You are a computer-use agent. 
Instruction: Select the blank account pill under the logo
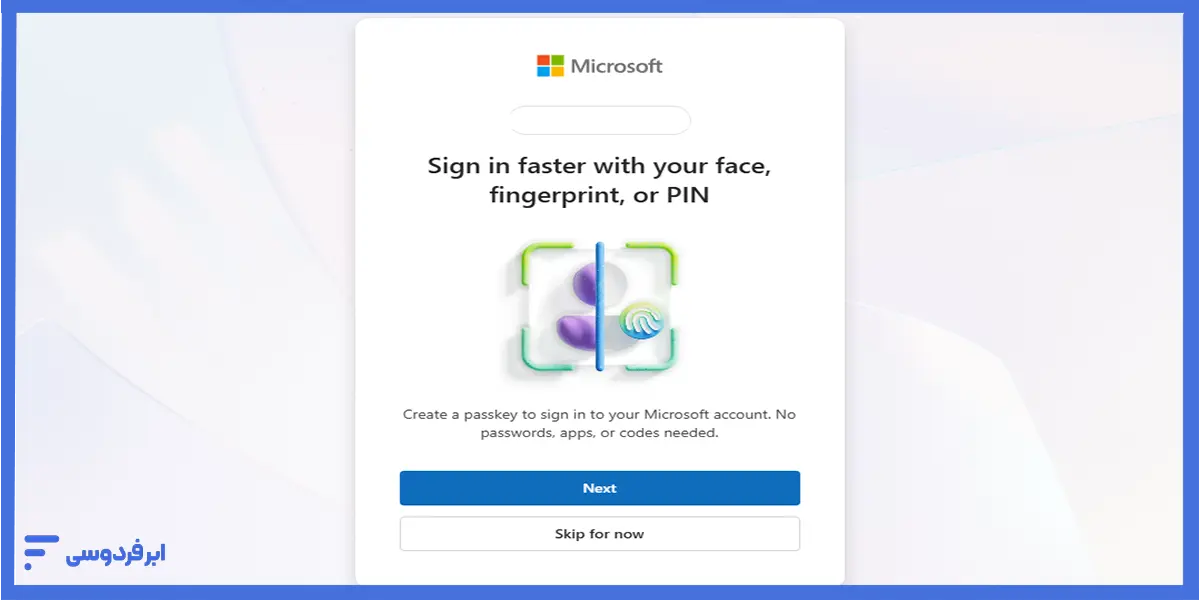click(600, 120)
